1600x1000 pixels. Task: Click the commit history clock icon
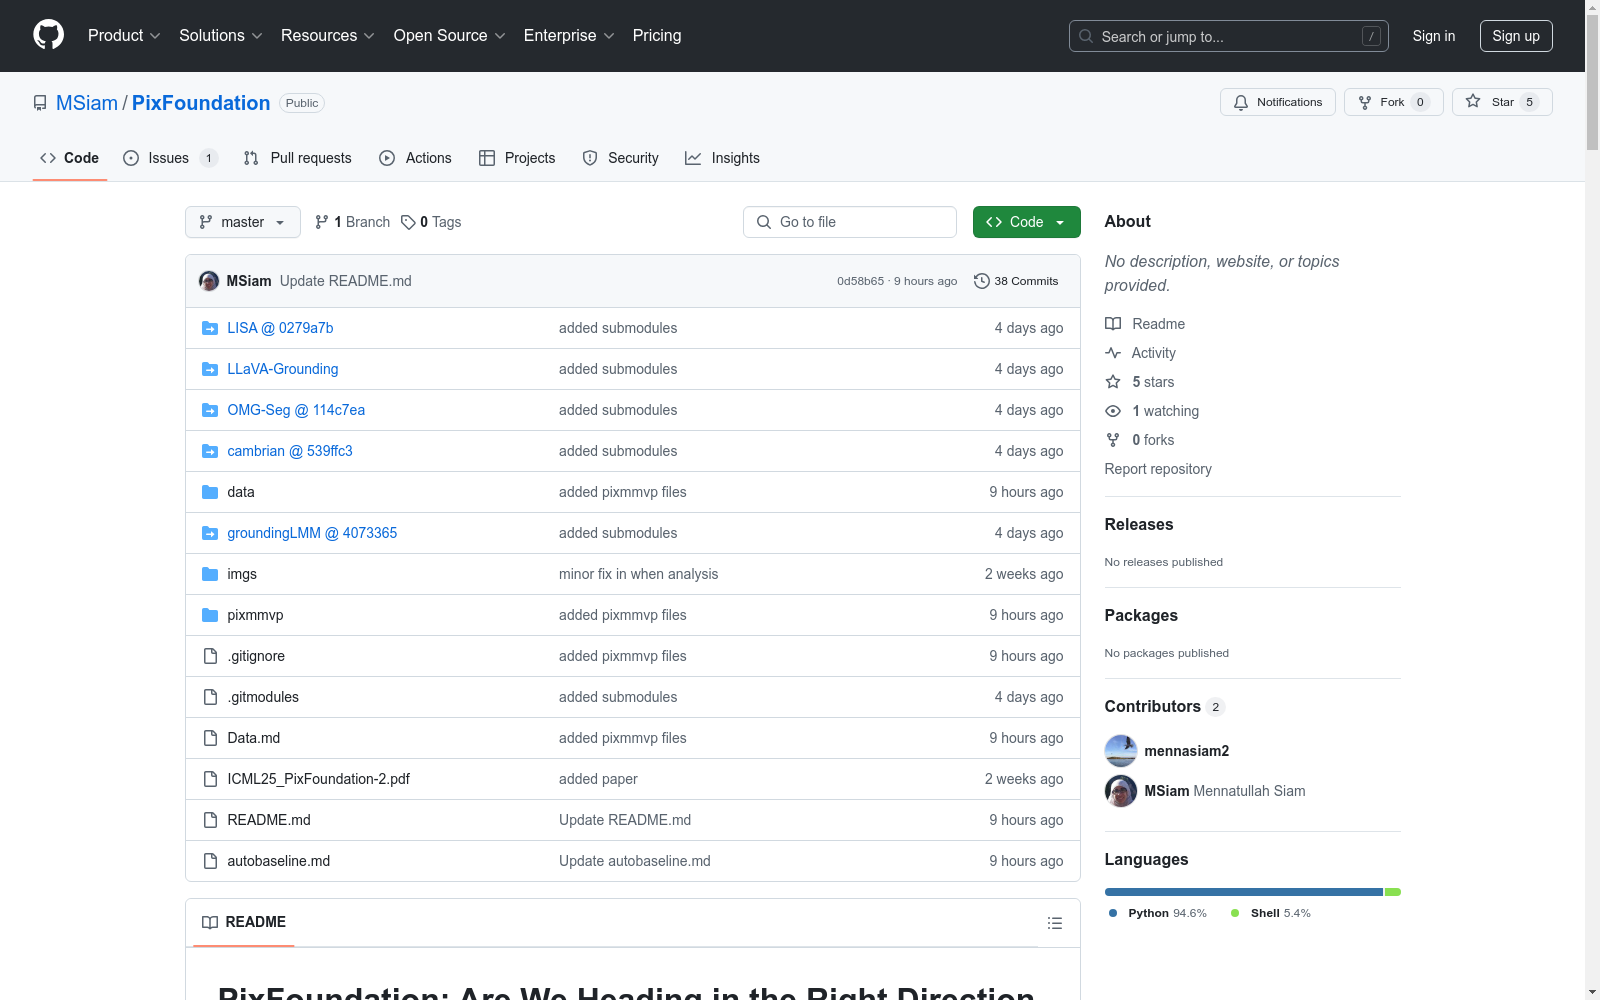[x=982, y=281]
